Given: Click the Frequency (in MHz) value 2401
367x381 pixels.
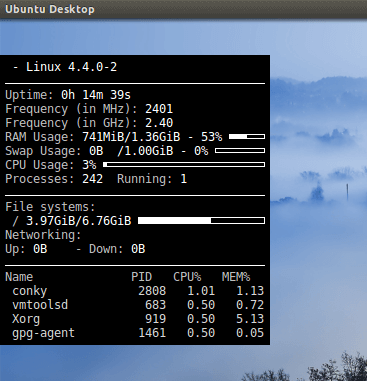Looking at the screenshot, I should [x=159, y=109].
